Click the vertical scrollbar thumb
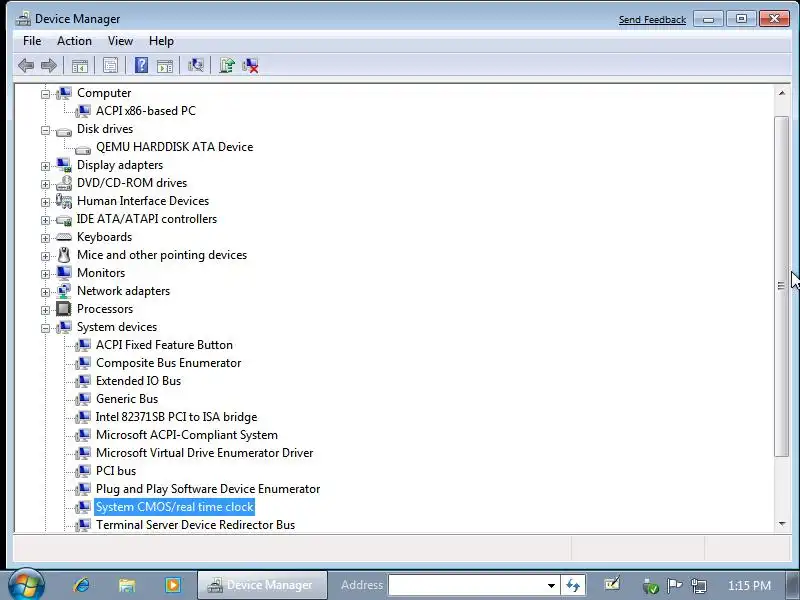The image size is (800, 600). [x=782, y=286]
